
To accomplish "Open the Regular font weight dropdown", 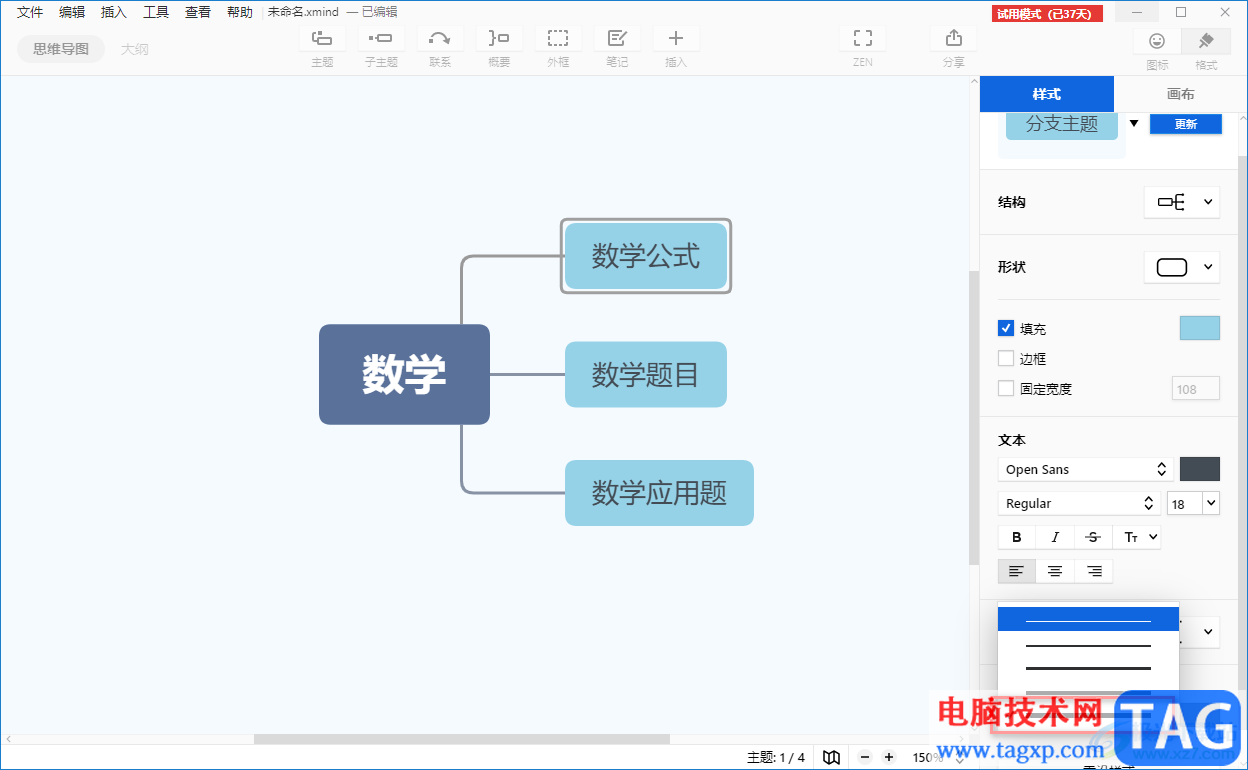I will pyautogui.click(x=1079, y=503).
